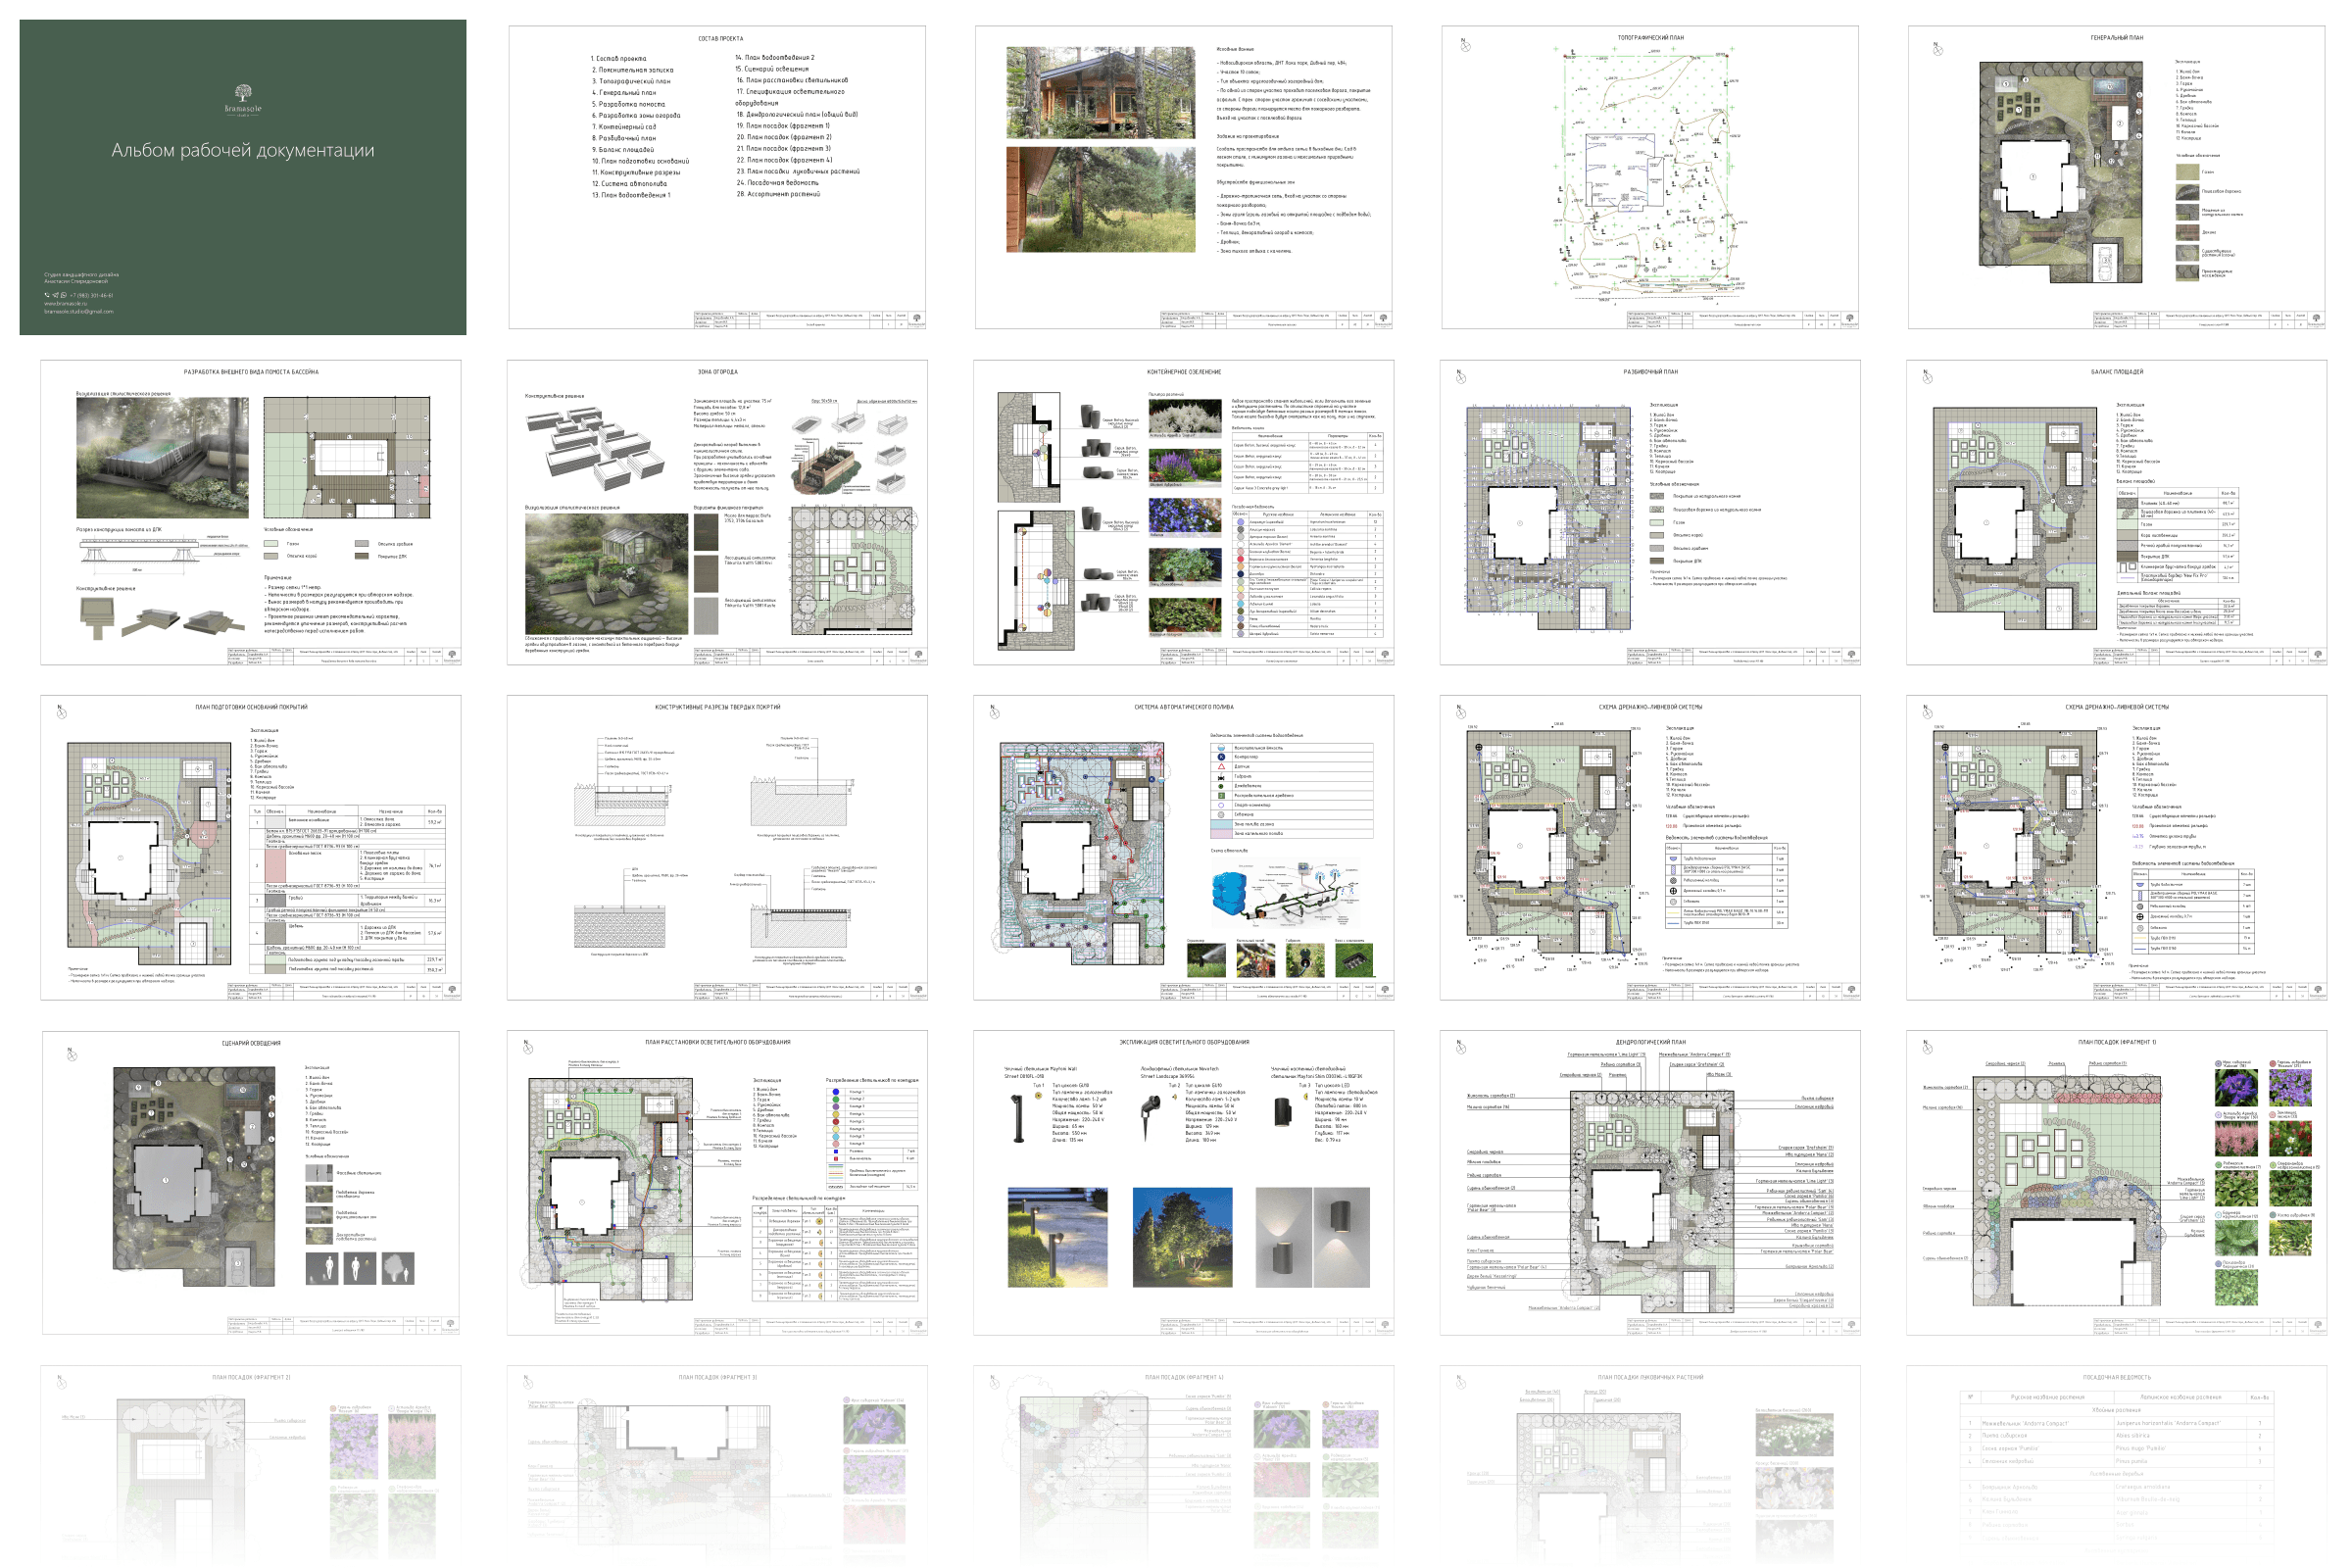Click the wall lamp Тип 3 icon
This screenshot has height=1568, width=2352.
[x=1283, y=1112]
